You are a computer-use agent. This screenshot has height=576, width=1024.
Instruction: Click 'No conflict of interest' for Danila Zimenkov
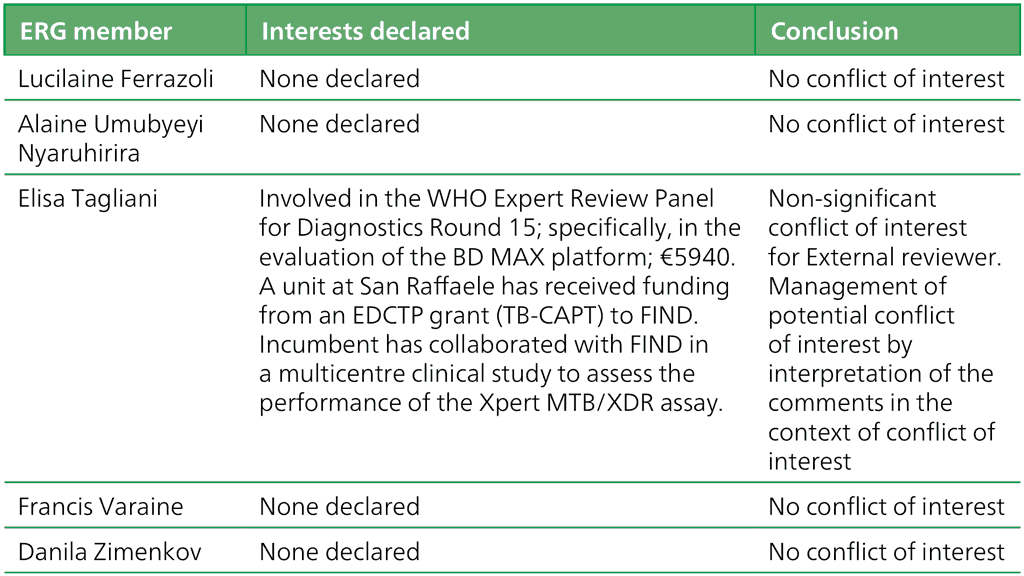tap(886, 552)
